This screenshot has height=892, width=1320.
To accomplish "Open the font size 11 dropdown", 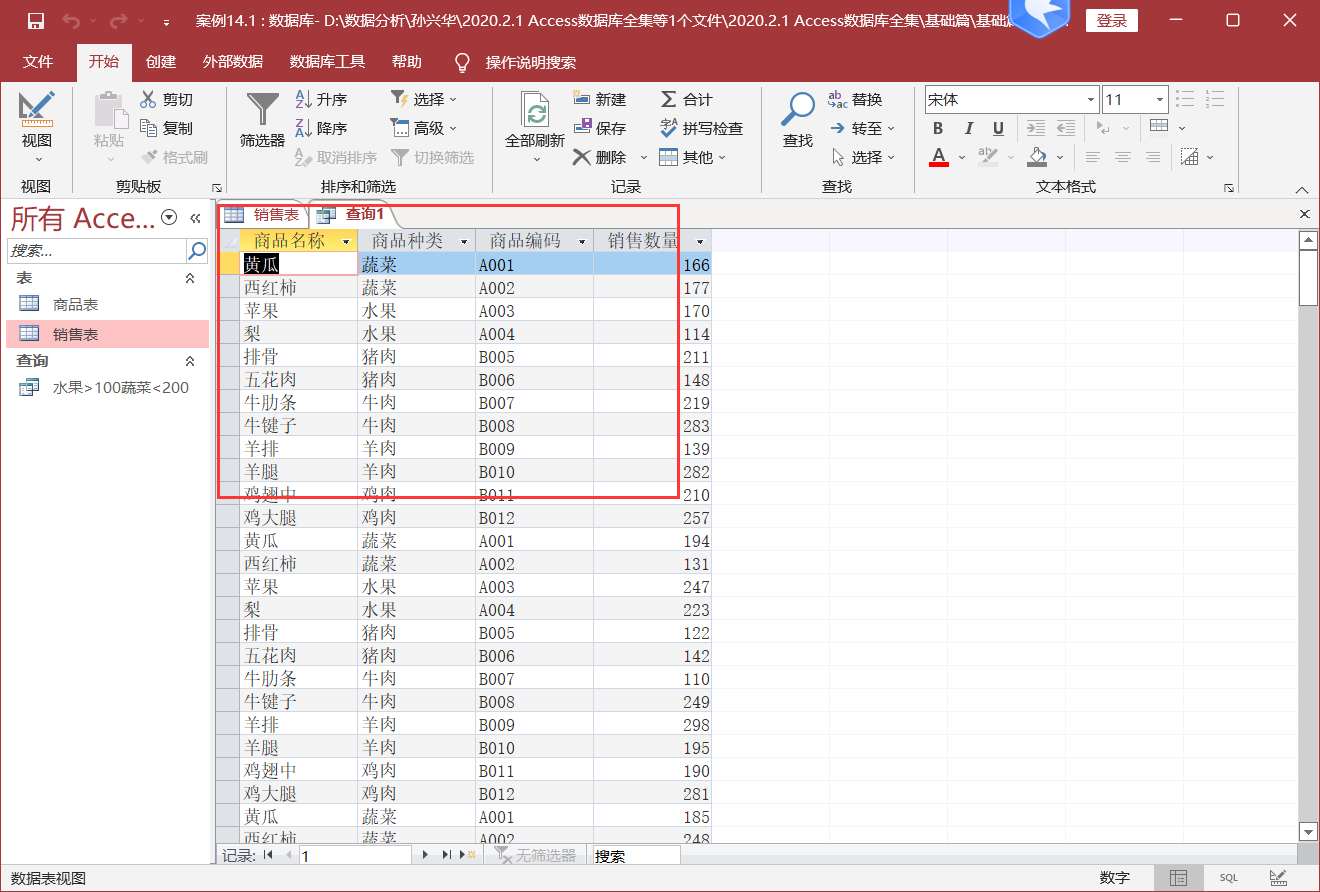I will point(1160,100).
